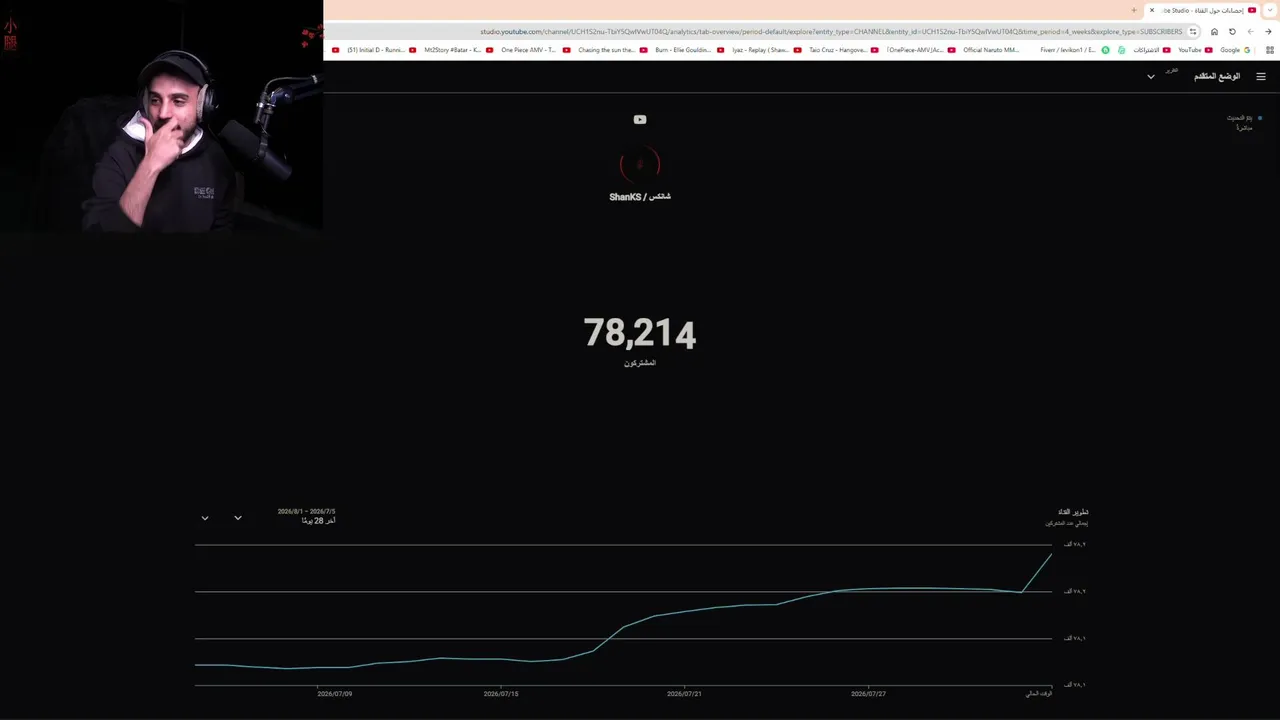This screenshot has width=1280, height=720.
Task: Click the الوقت الحالي axis label
Action: click(x=1039, y=693)
